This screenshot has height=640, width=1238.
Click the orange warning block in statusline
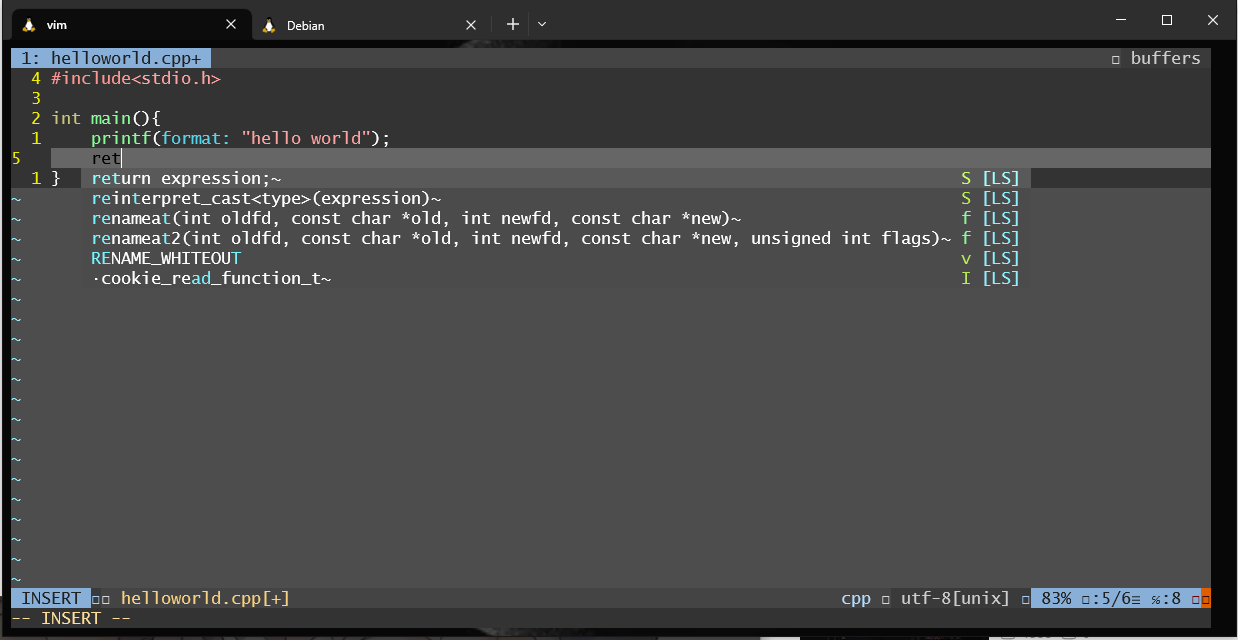click(x=1205, y=598)
